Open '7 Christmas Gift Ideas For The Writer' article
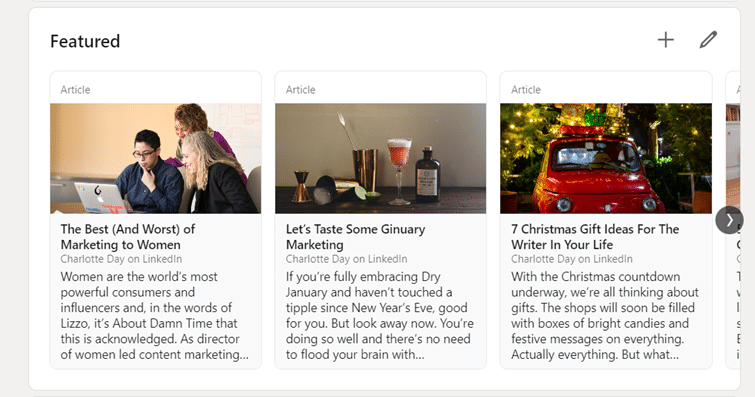 (x=595, y=237)
